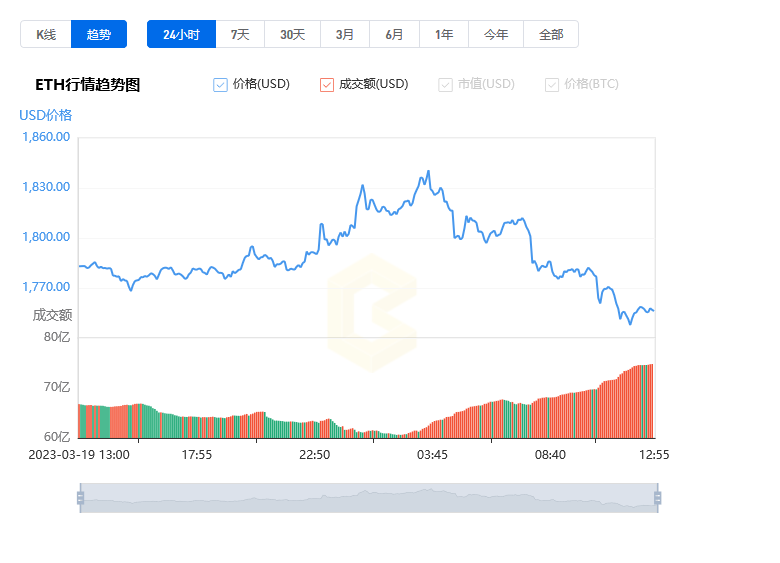Image resolution: width=780 pixels, height=563 pixels.
Task: Click the price line peak near 03:45
Action: click(x=428, y=172)
